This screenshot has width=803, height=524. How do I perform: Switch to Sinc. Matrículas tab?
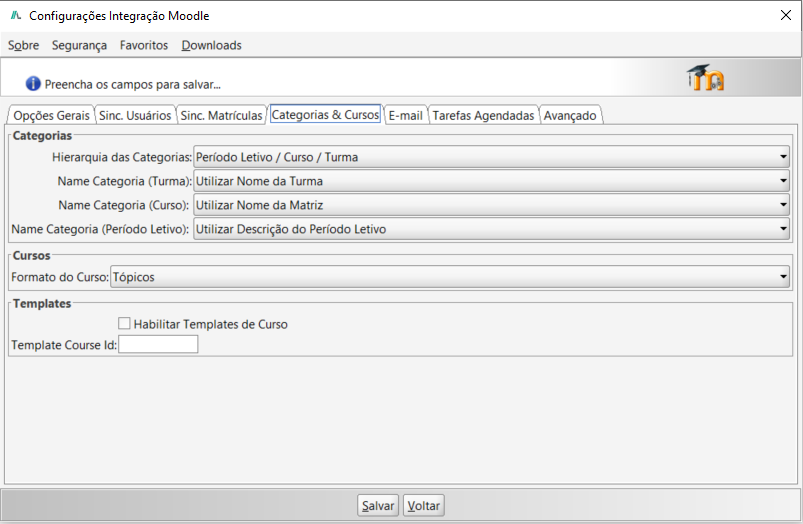click(221, 115)
